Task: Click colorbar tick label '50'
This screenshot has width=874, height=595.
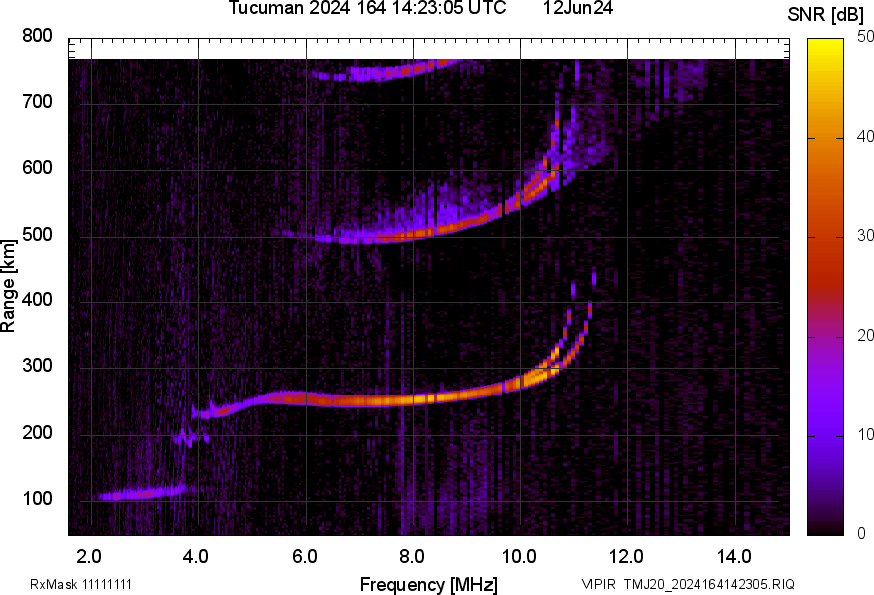Action: coord(865,36)
